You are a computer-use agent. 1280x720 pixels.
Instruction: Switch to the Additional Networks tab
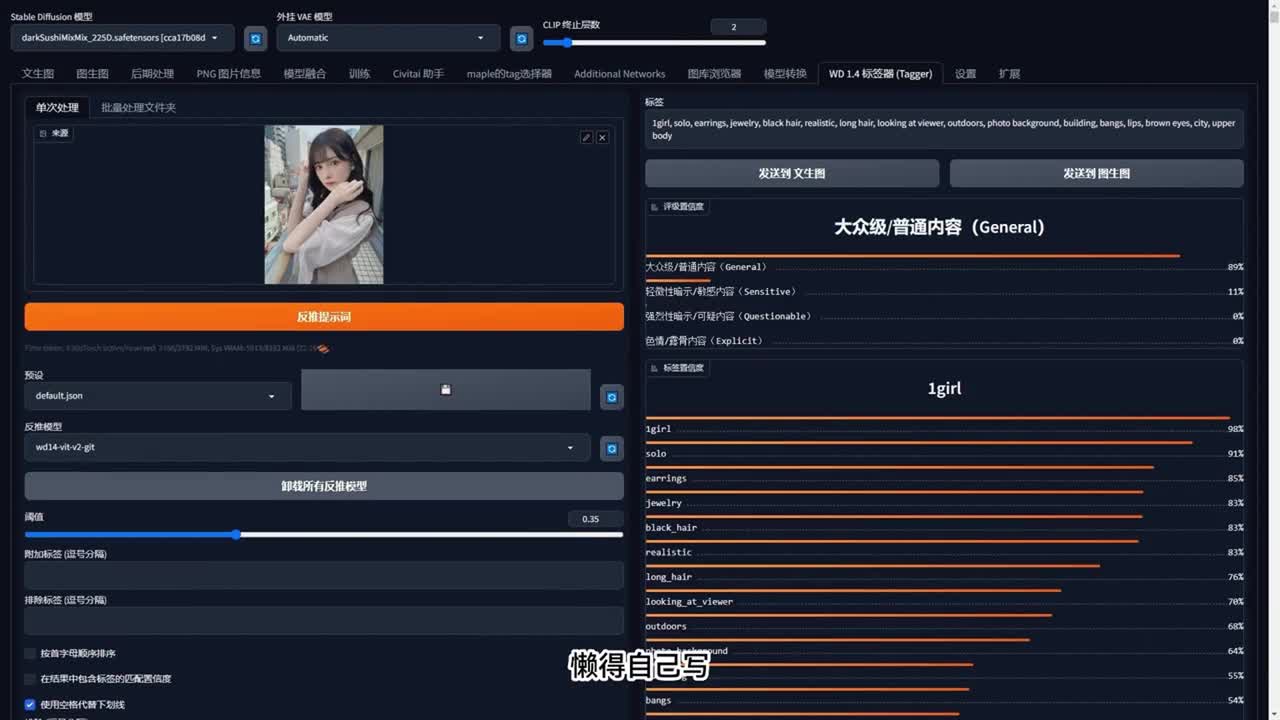(619, 74)
